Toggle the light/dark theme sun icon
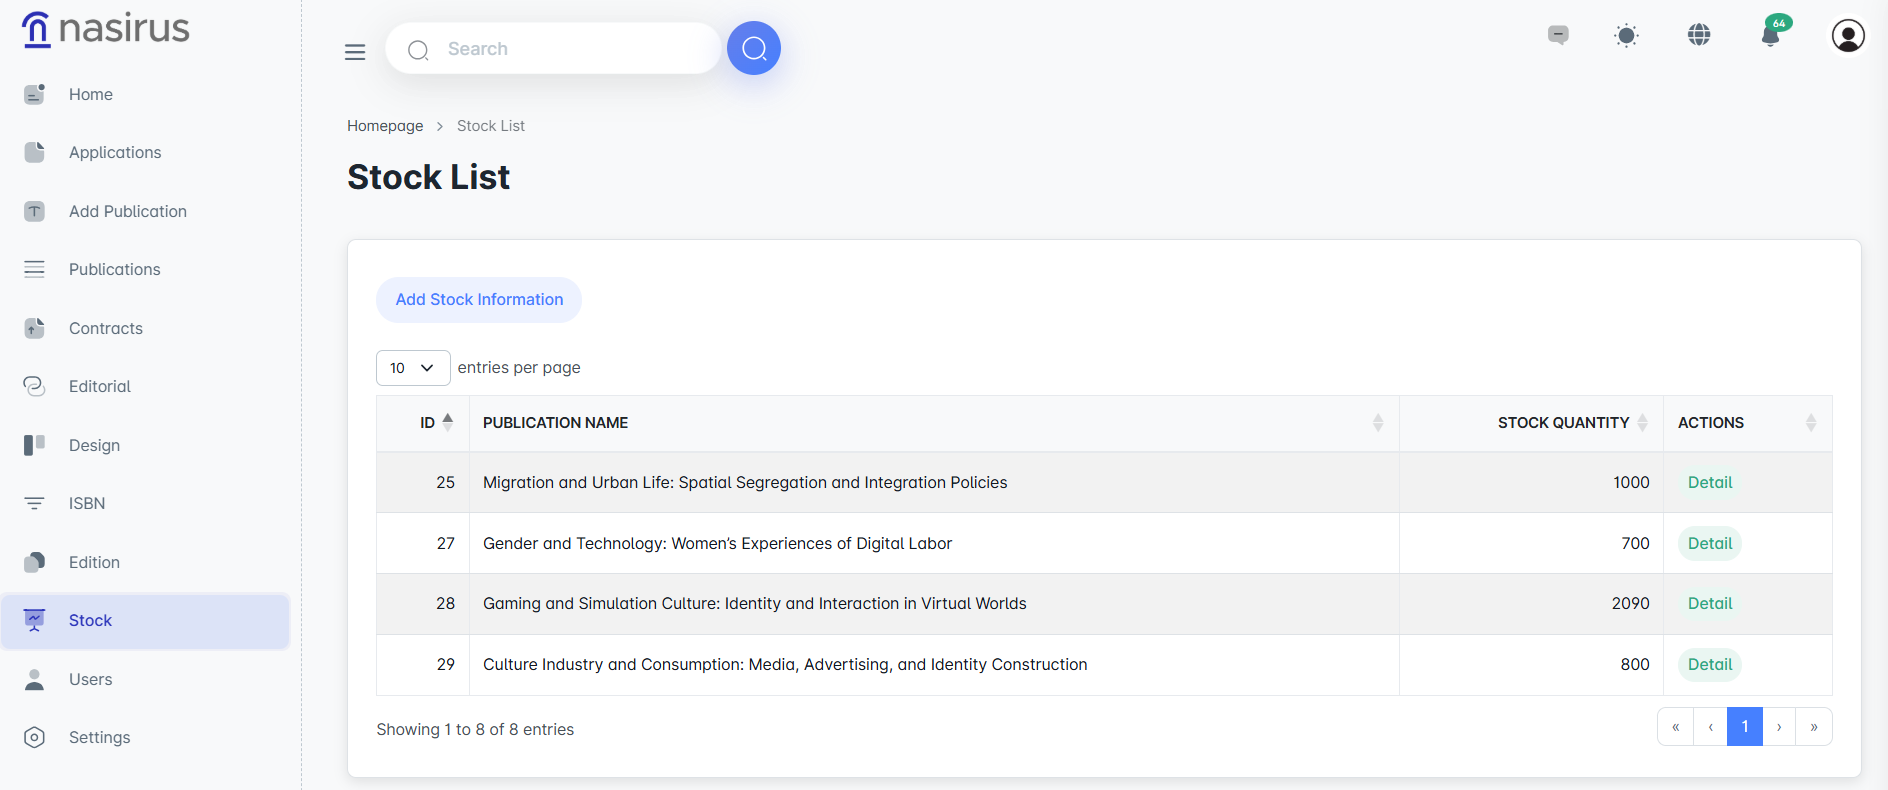 [1626, 36]
